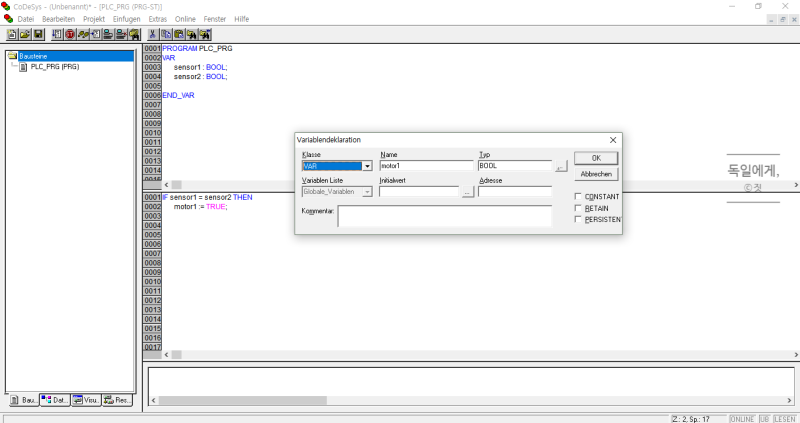Viewport: 800px width, 423px height.
Task: Click the Adresse input field
Action: [x=515, y=192]
